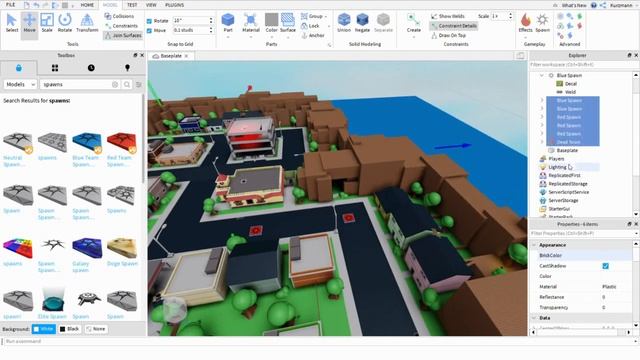Disable the Rotate snap checkbox

click(x=149, y=21)
